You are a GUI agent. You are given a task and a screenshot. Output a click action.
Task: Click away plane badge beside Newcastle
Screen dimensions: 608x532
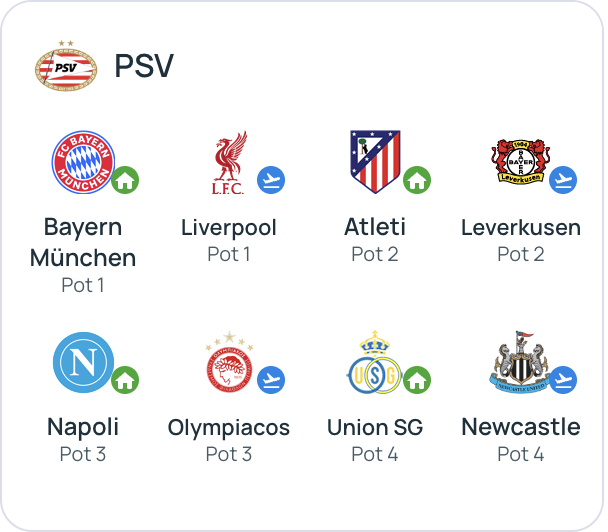(563, 380)
